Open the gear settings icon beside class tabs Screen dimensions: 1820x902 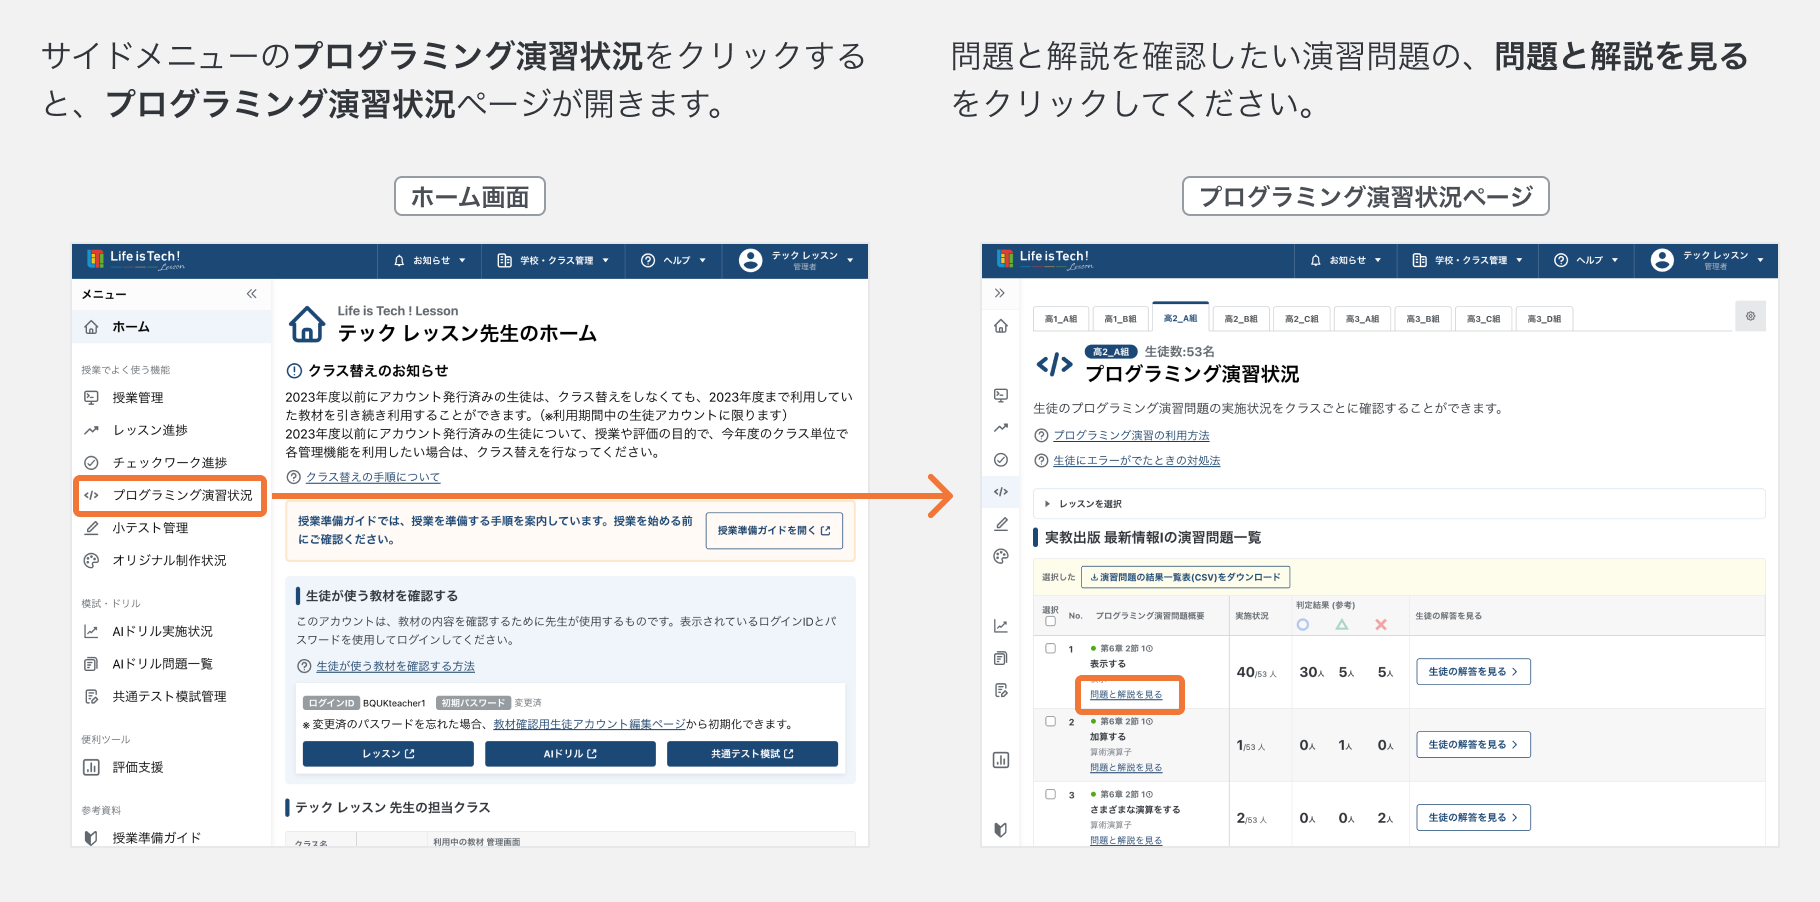[x=1750, y=316]
